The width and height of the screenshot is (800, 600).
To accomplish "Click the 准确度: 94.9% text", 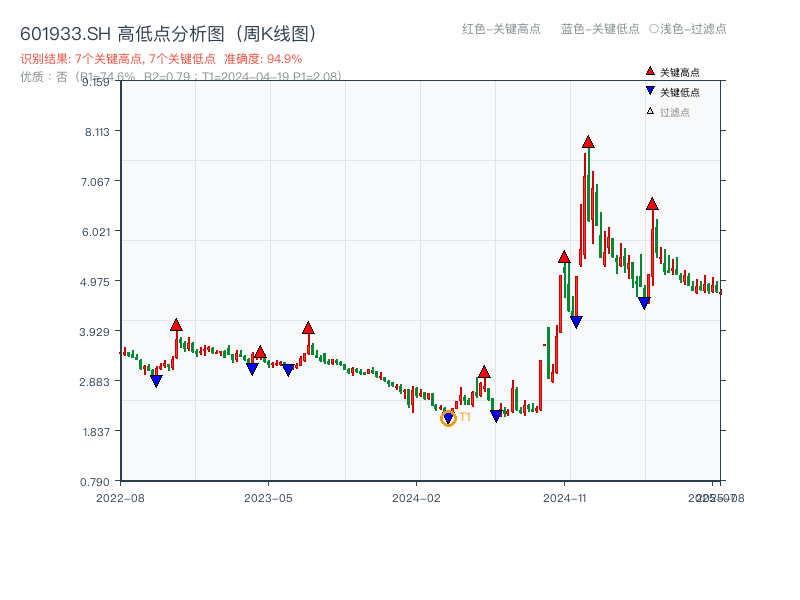I will click(x=263, y=59).
